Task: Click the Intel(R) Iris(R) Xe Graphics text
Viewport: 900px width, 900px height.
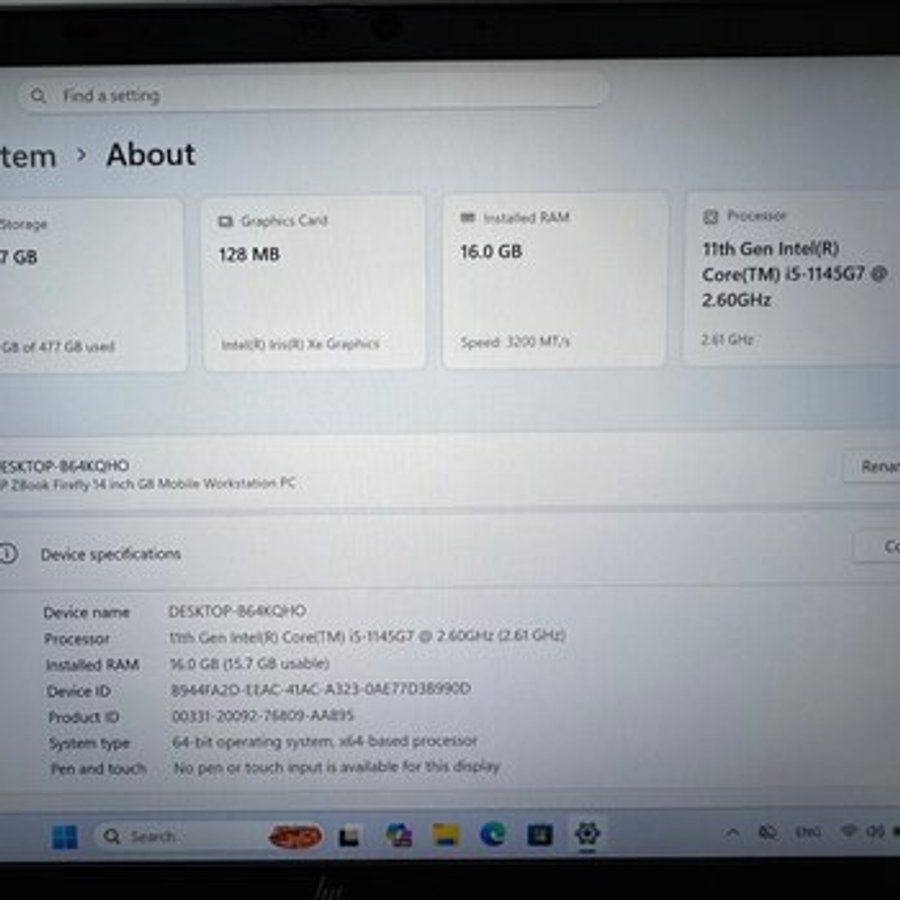Action: (300, 344)
